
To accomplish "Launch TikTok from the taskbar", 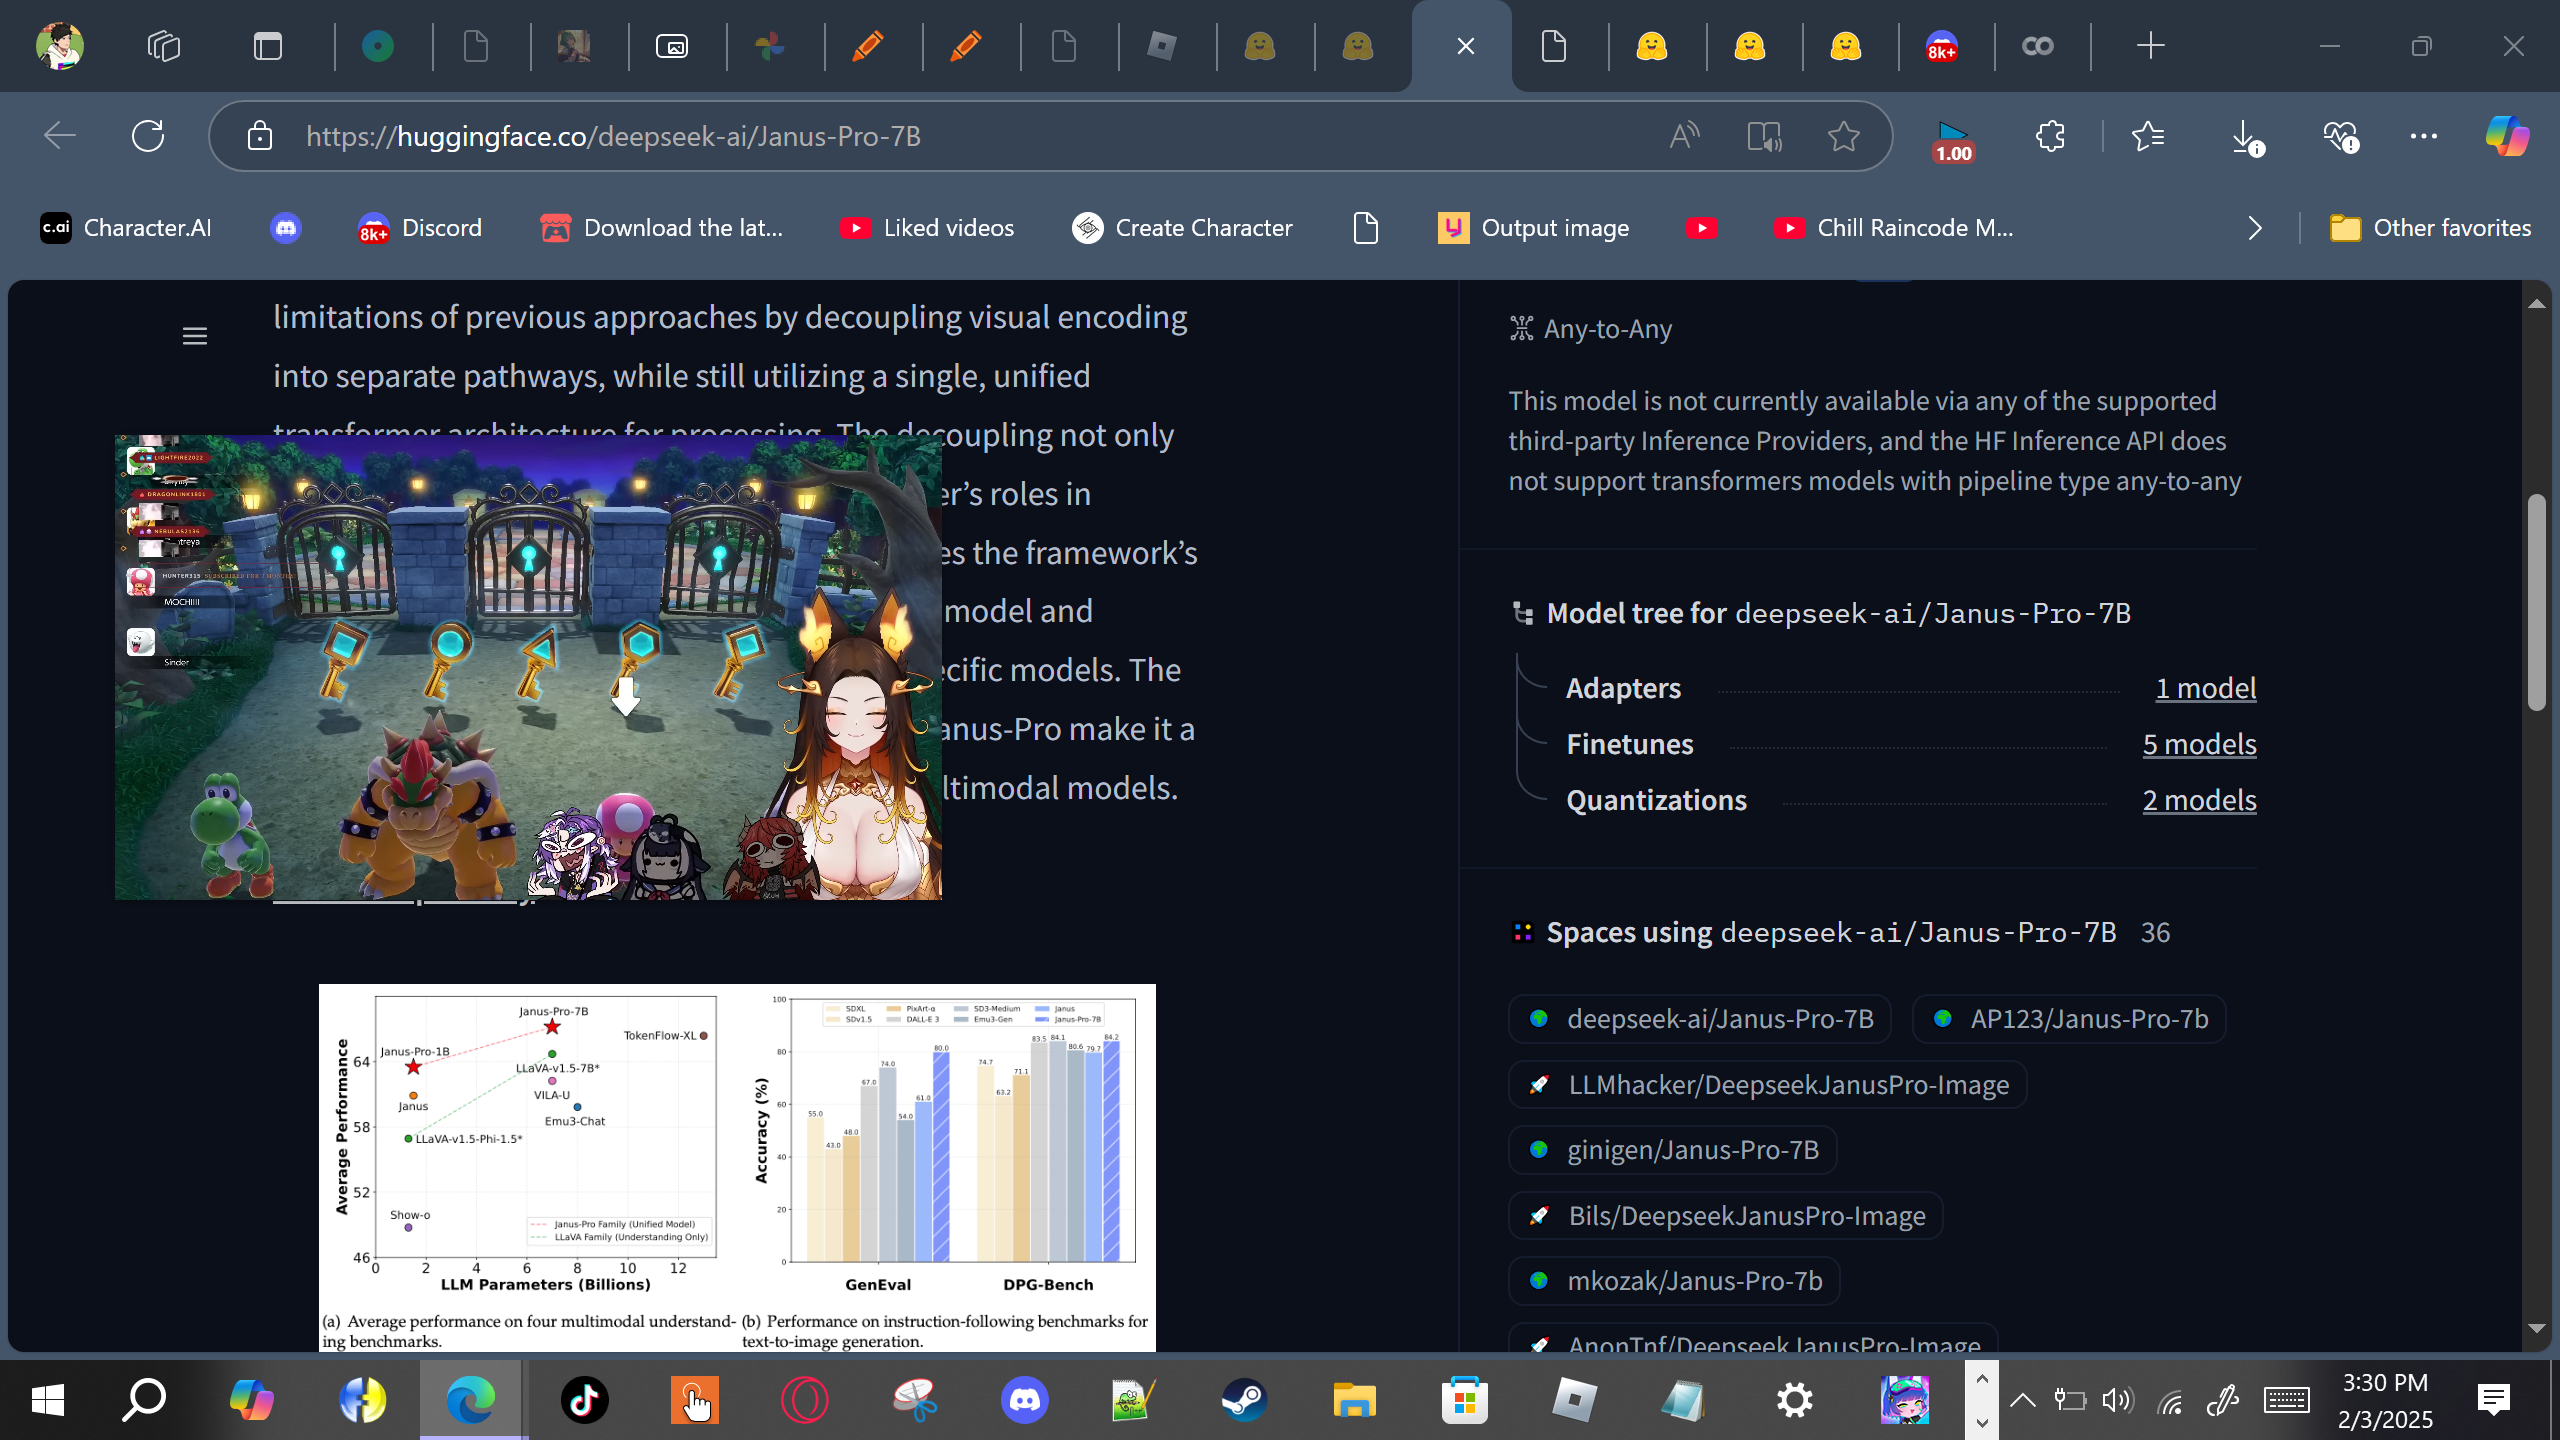I will click(584, 1400).
